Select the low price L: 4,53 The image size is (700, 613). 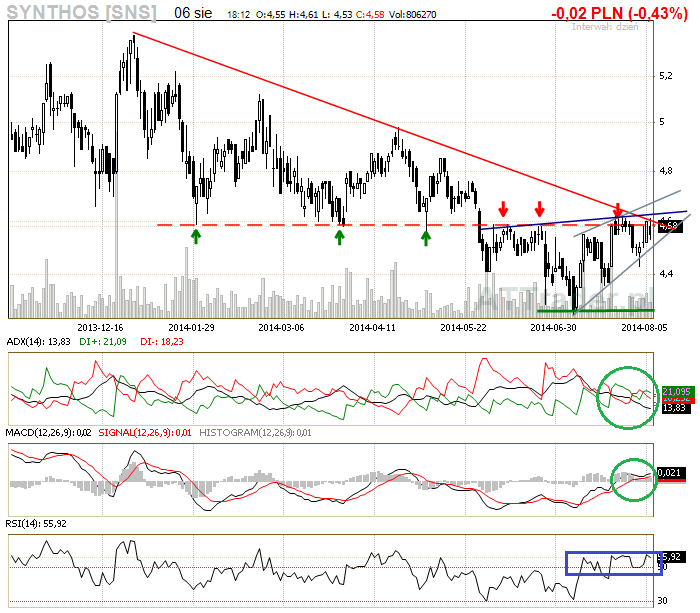coord(337,15)
